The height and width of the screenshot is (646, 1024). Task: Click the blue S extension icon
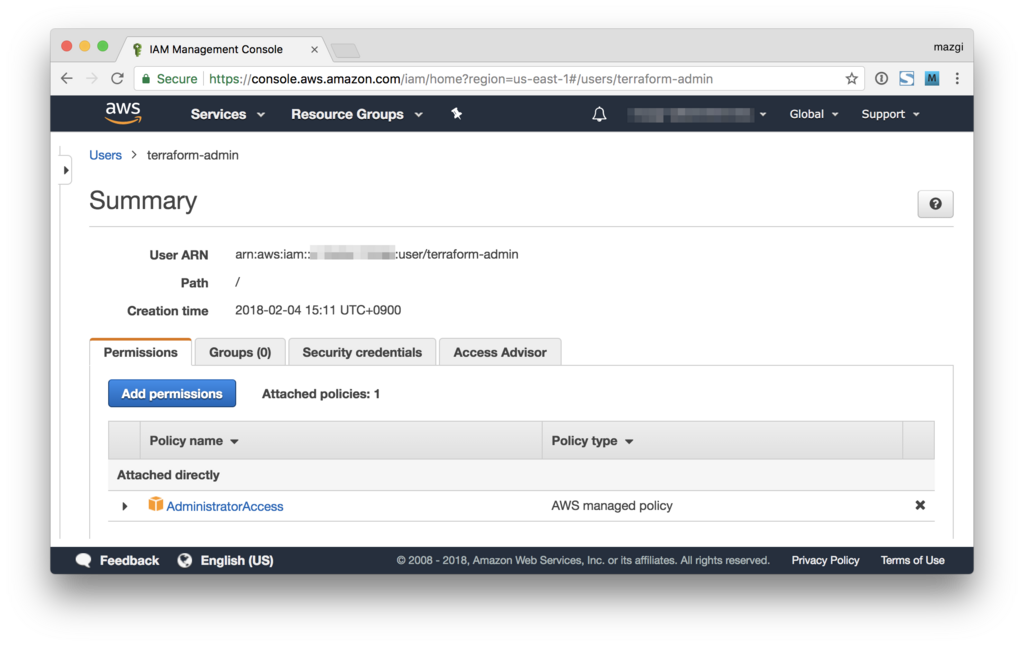click(906, 78)
